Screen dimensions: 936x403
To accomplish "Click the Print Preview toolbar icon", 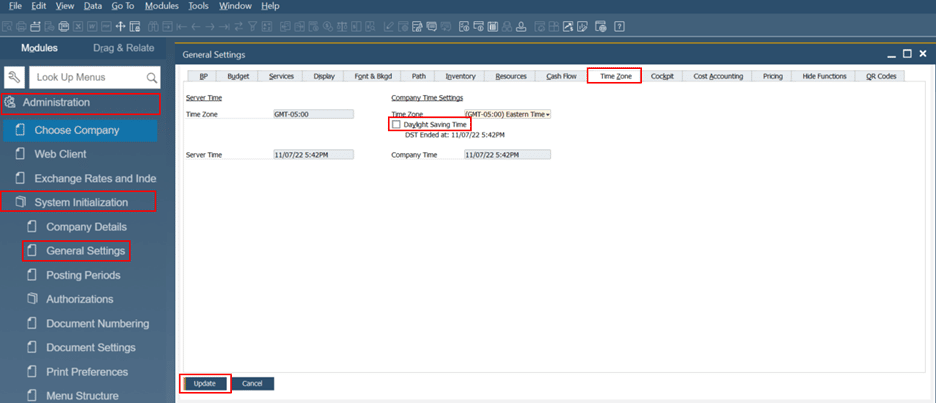I will tap(7, 26).
